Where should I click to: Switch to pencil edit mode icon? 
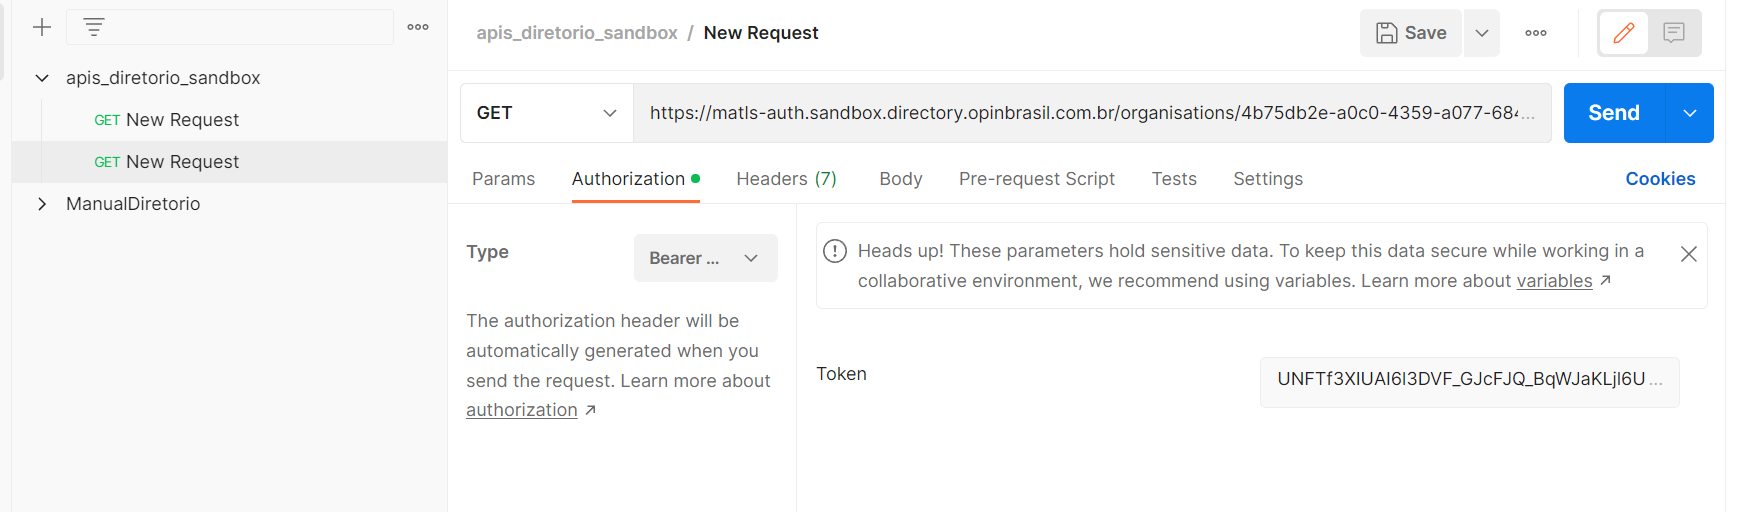point(1624,33)
